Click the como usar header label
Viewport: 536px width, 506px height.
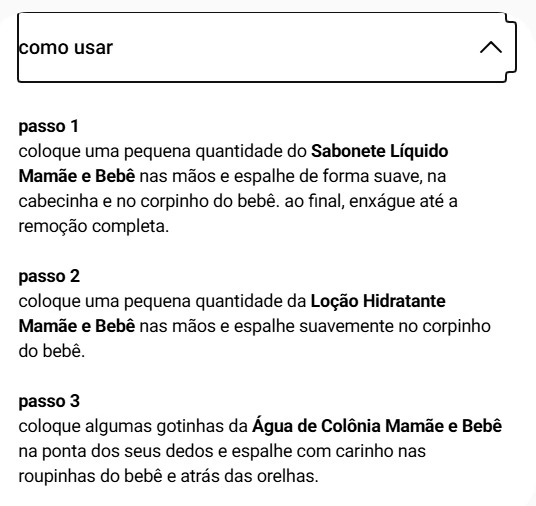(66, 47)
